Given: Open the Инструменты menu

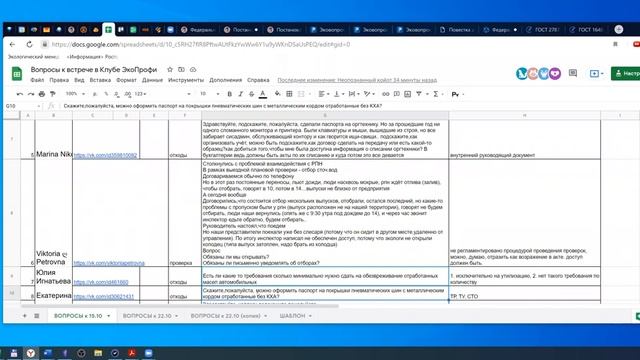Looking at the screenshot, I should 186,80.
